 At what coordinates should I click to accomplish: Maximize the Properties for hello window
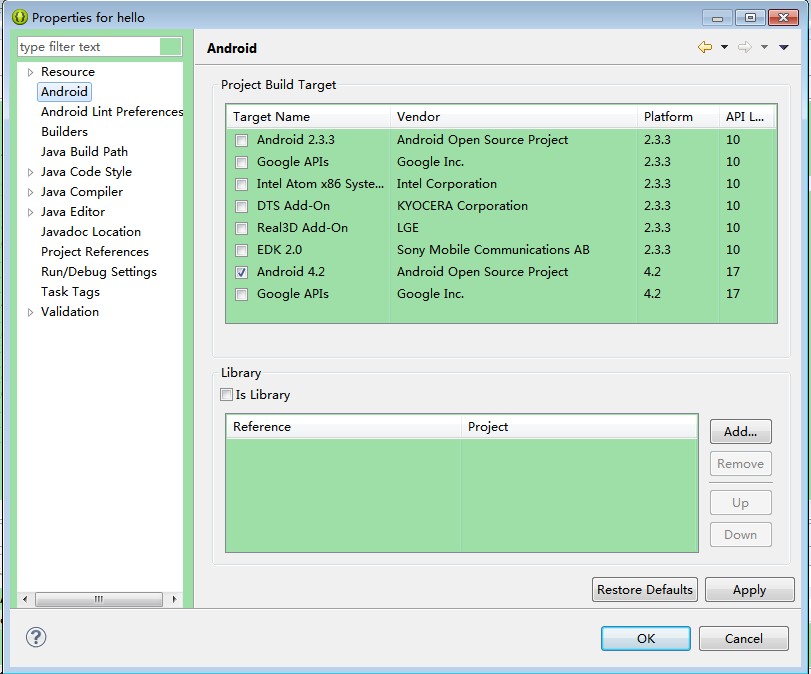click(x=750, y=18)
